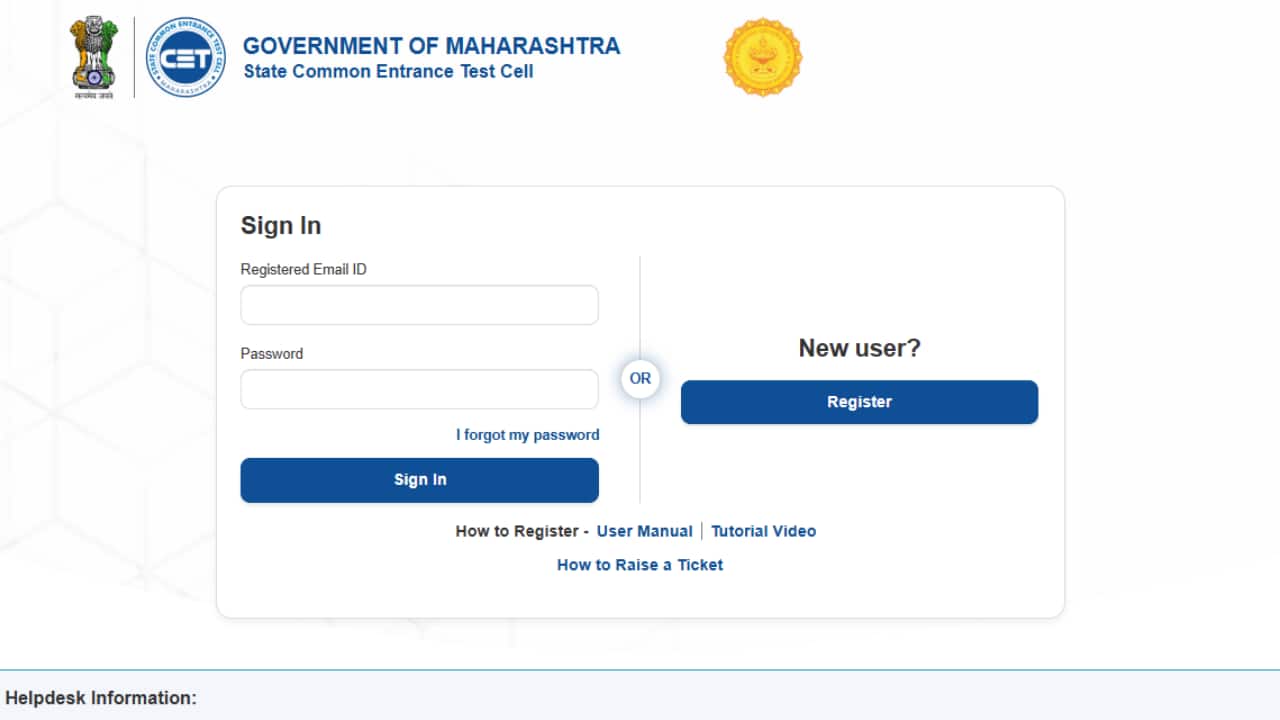
Task: Click the State Emblem of India logo
Action: [x=93, y=55]
